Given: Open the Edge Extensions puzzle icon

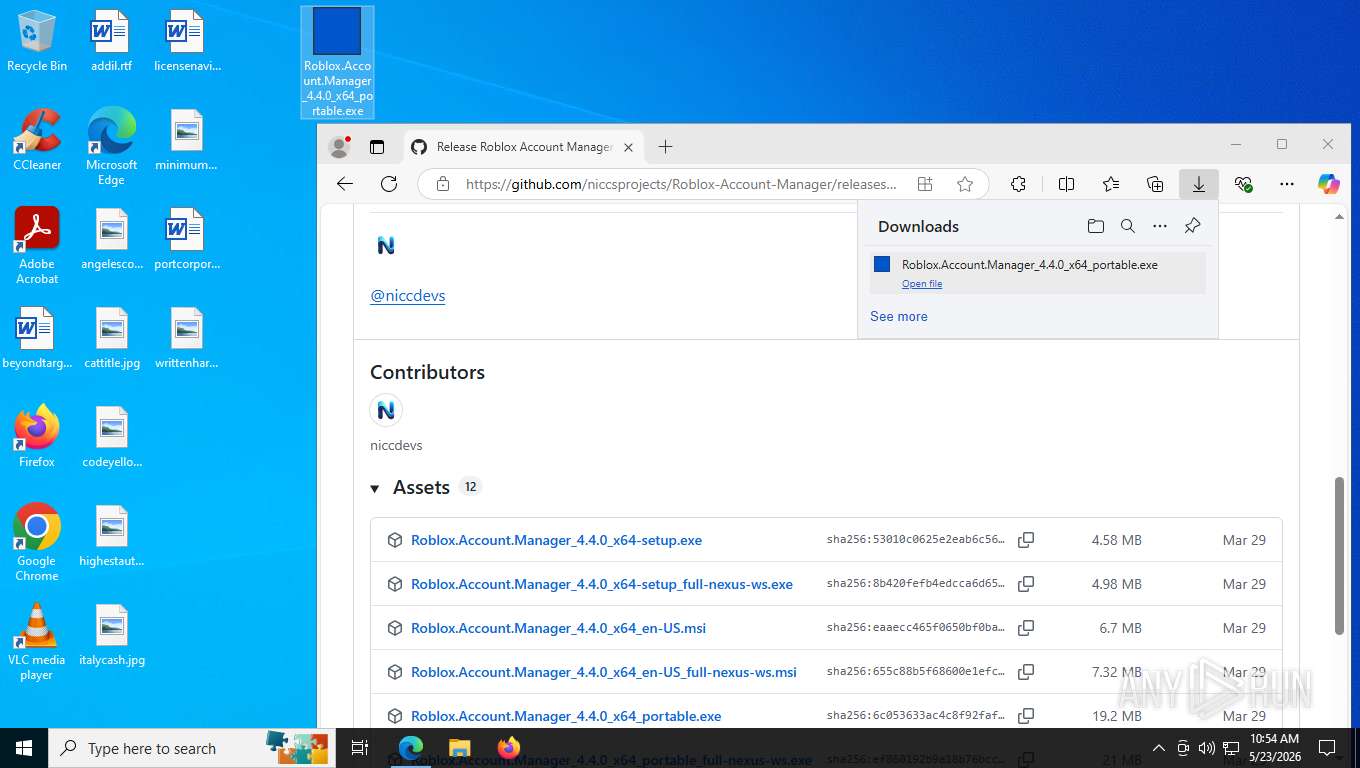Looking at the screenshot, I should tap(1018, 184).
